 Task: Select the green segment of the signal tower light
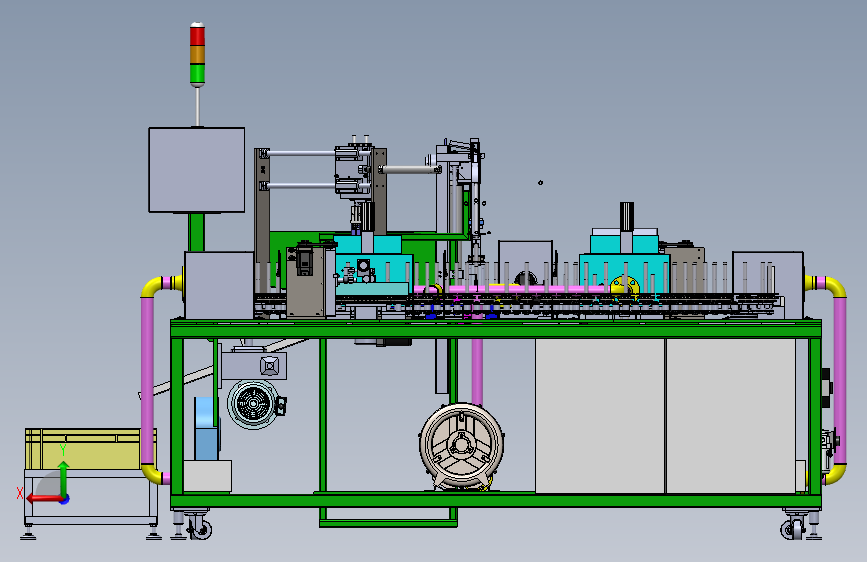coord(197,74)
